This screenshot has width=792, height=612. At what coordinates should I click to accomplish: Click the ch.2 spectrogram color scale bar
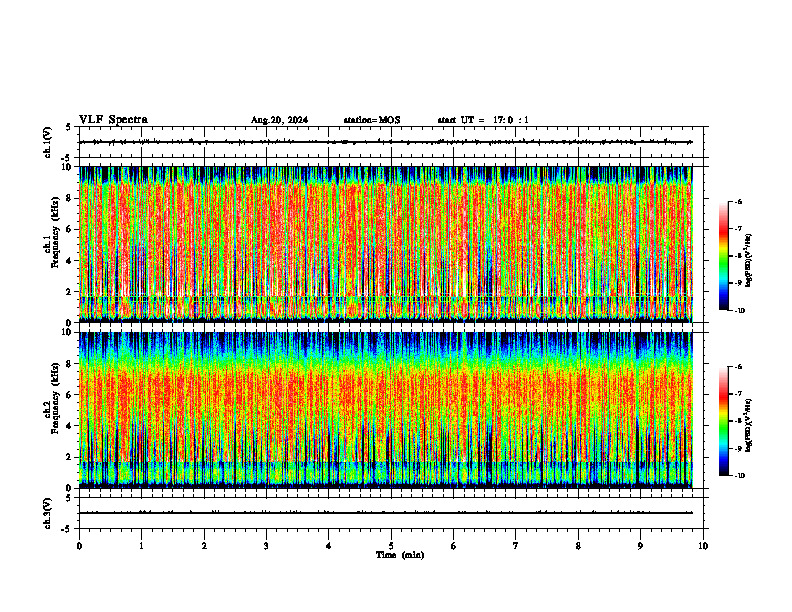click(723, 421)
